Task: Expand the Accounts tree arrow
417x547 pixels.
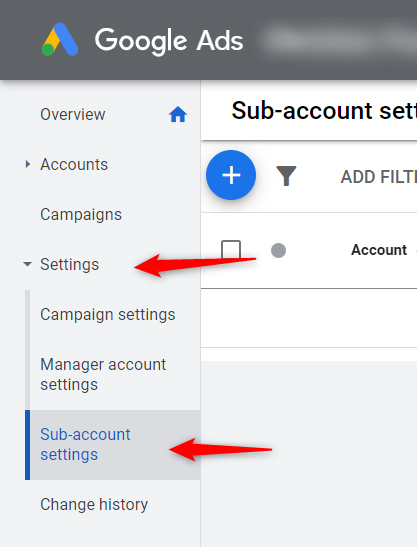Action: pyautogui.click(x=28, y=164)
